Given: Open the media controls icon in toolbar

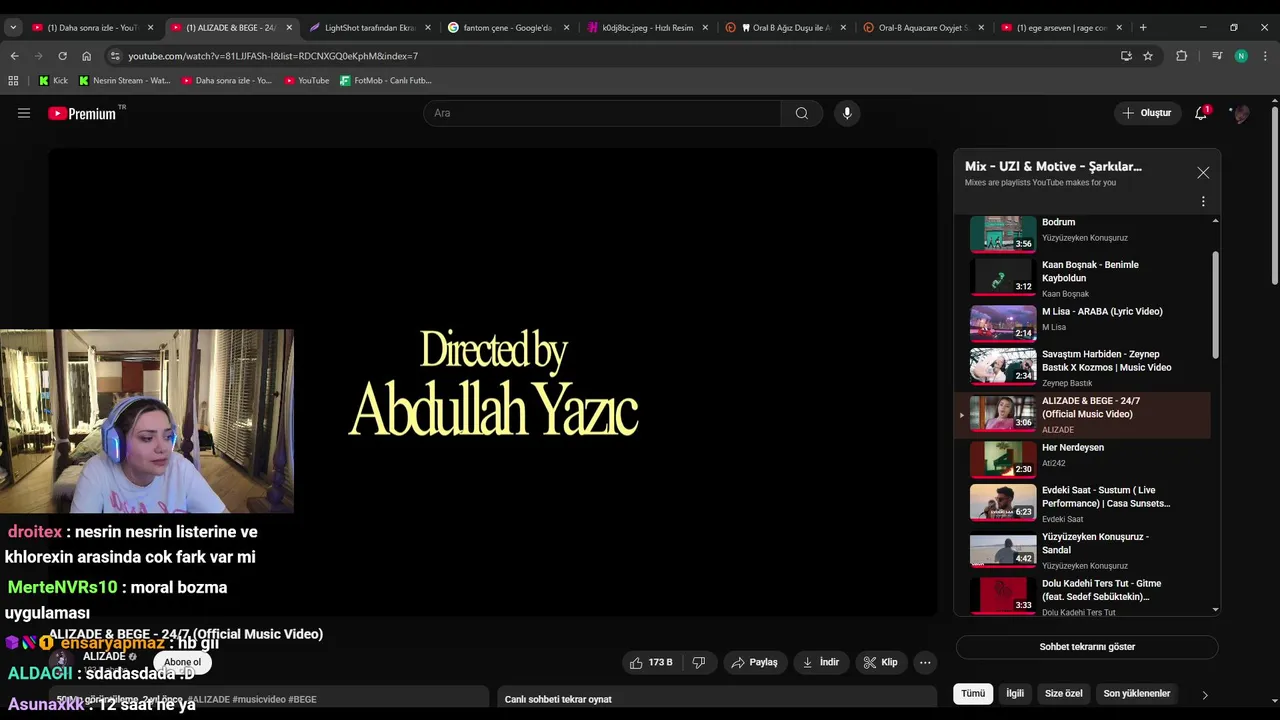Looking at the screenshot, I should [x=1217, y=56].
